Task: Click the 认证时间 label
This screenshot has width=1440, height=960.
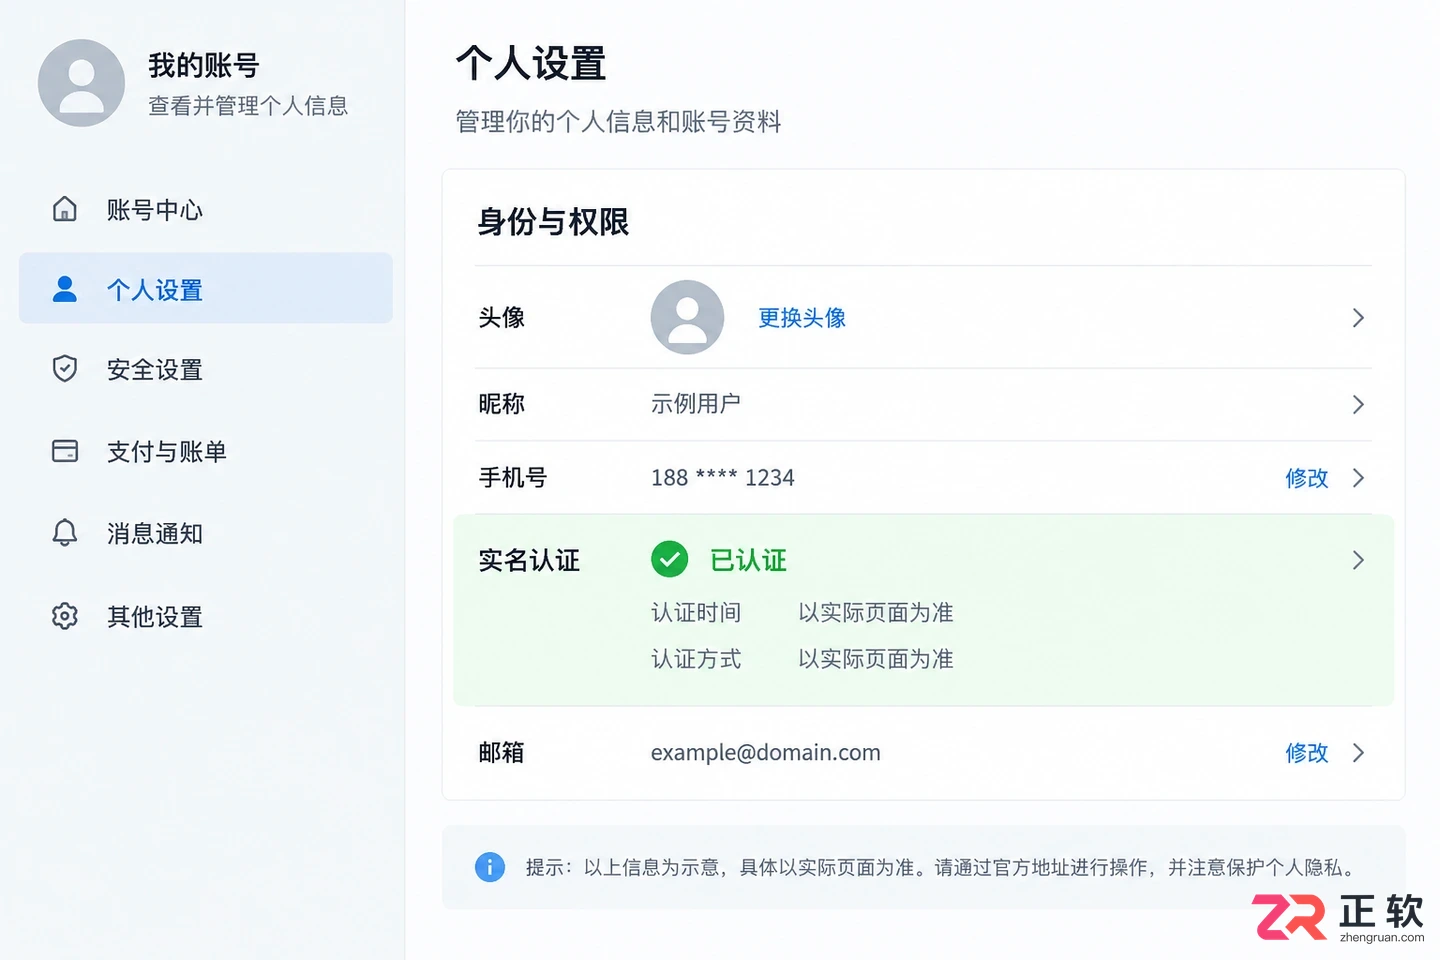Action: pos(696,612)
